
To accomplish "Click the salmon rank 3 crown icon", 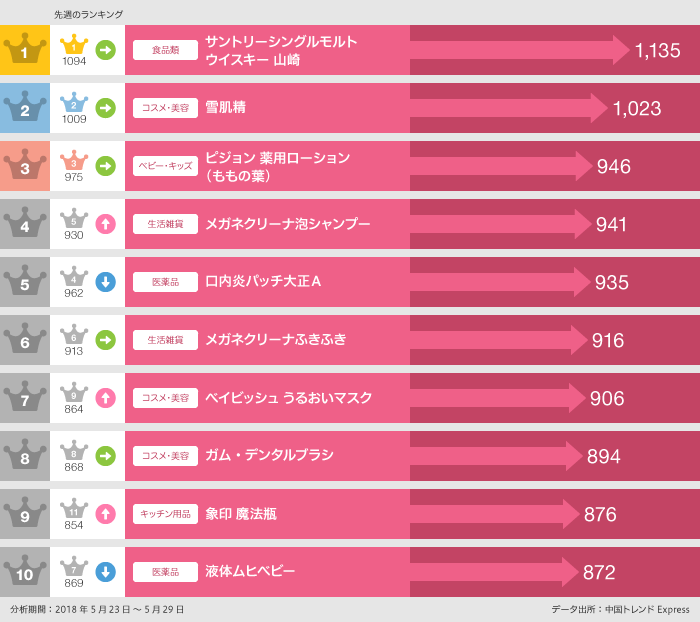I will (x=25, y=165).
